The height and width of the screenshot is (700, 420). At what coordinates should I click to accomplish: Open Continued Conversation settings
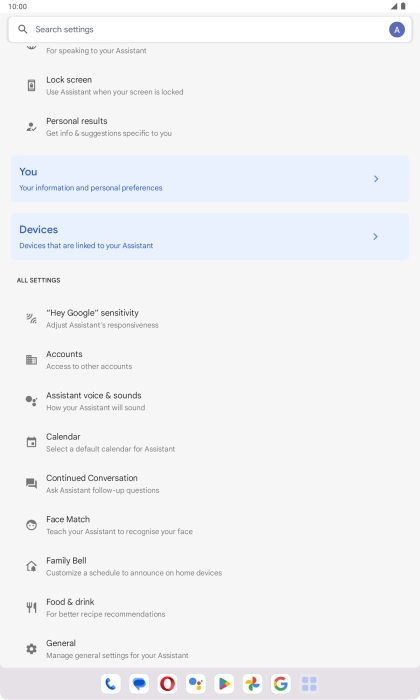coord(210,483)
